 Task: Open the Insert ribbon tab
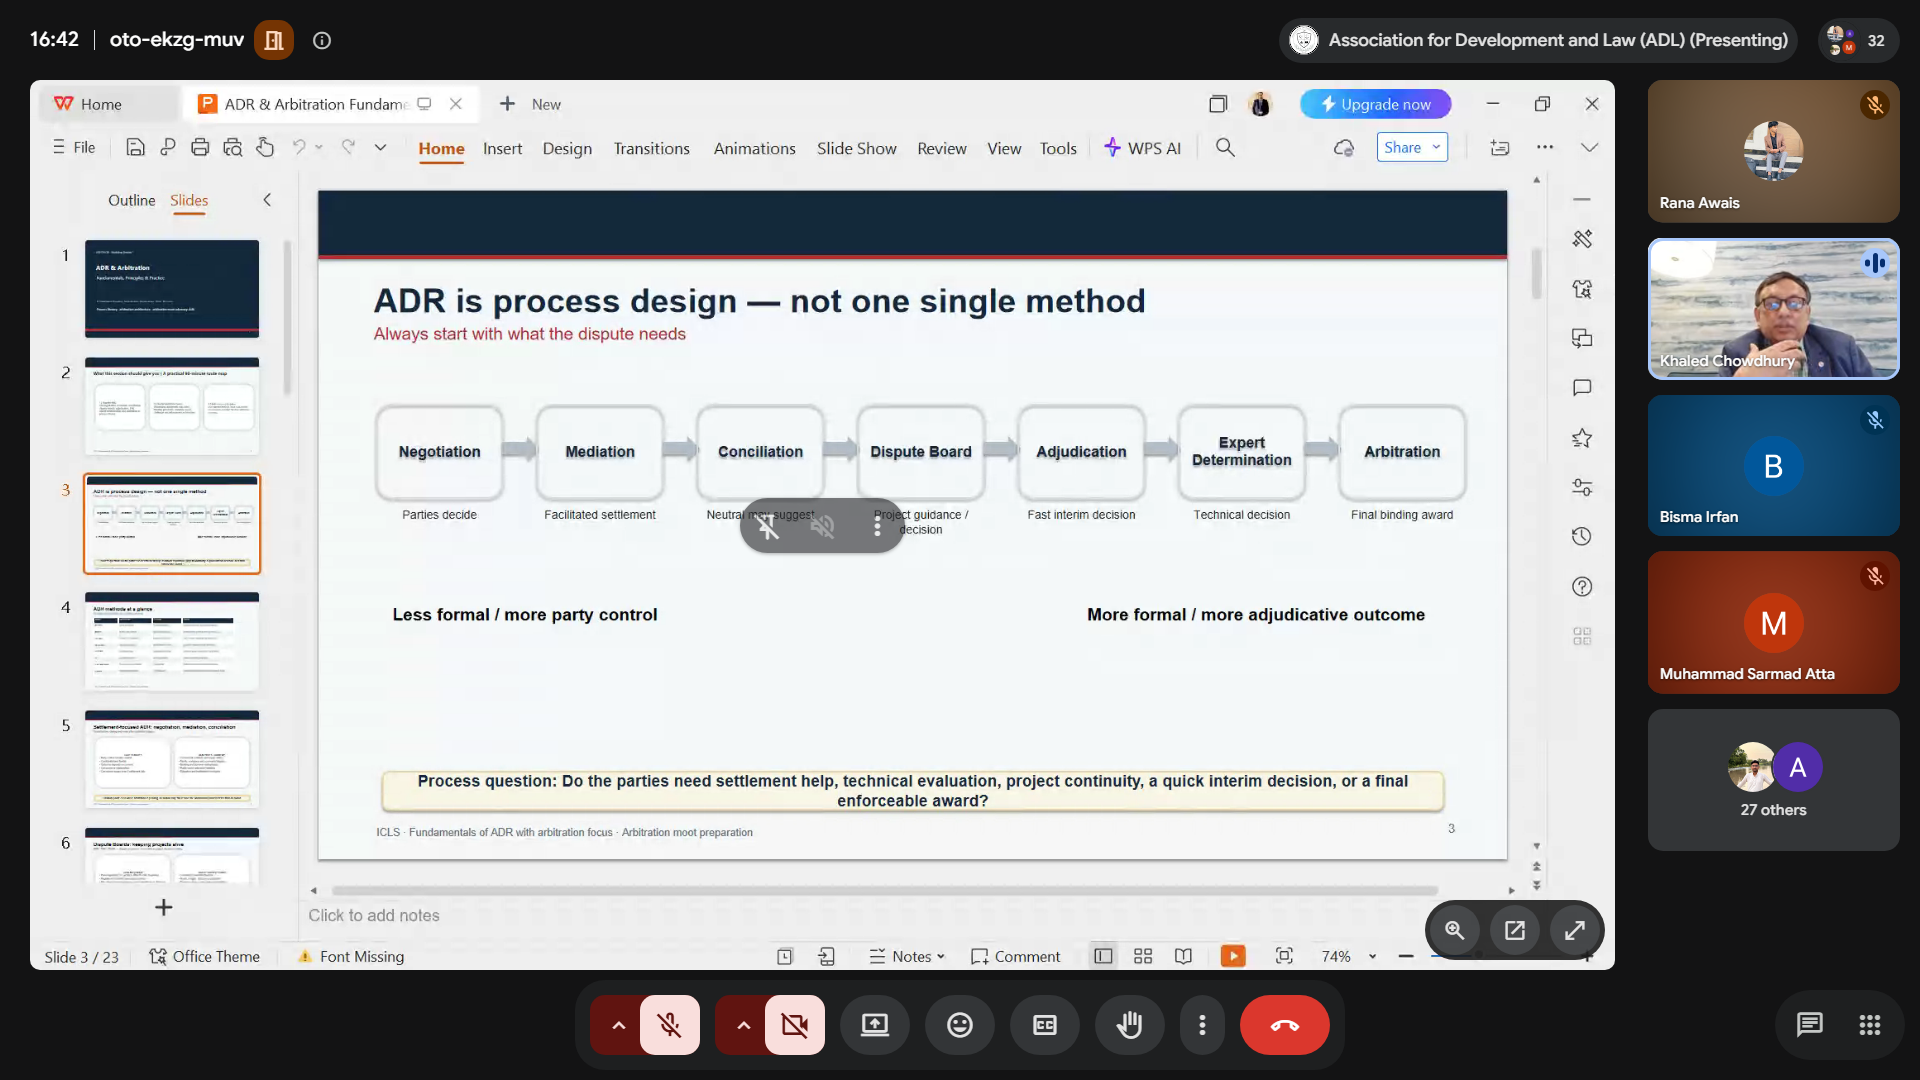(502, 148)
